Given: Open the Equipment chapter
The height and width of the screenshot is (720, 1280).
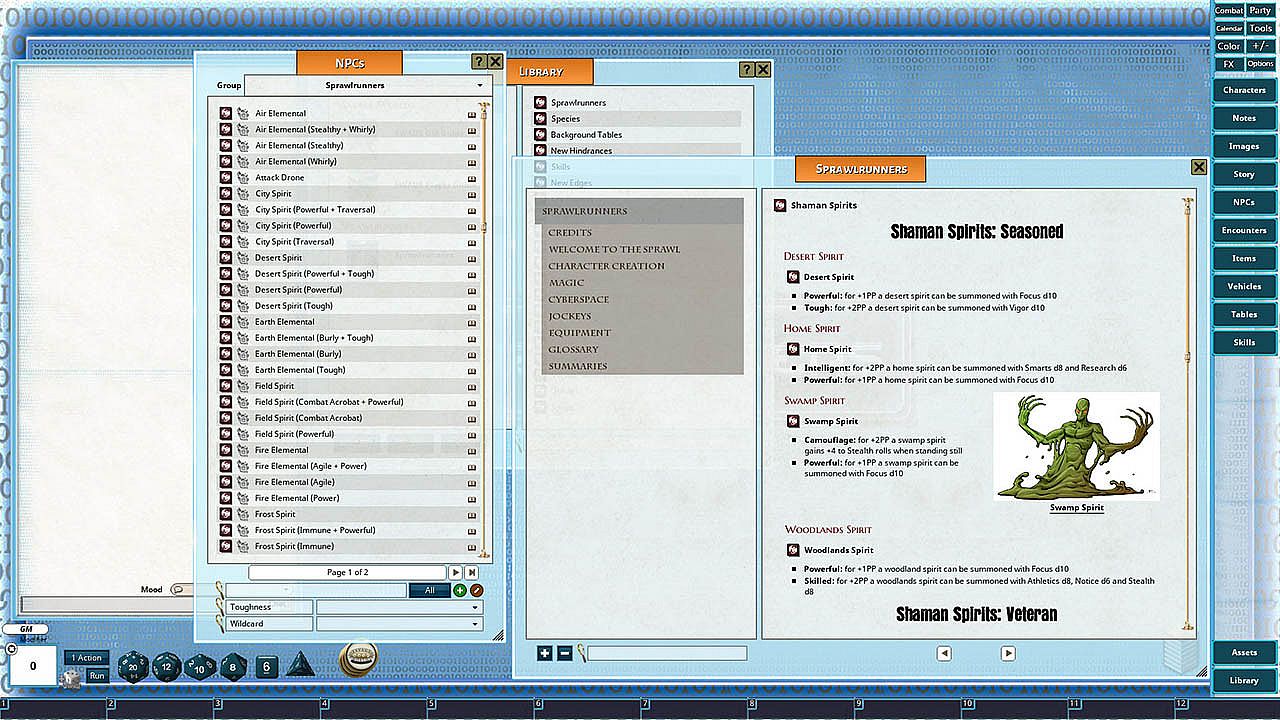Looking at the screenshot, I should pos(580,333).
